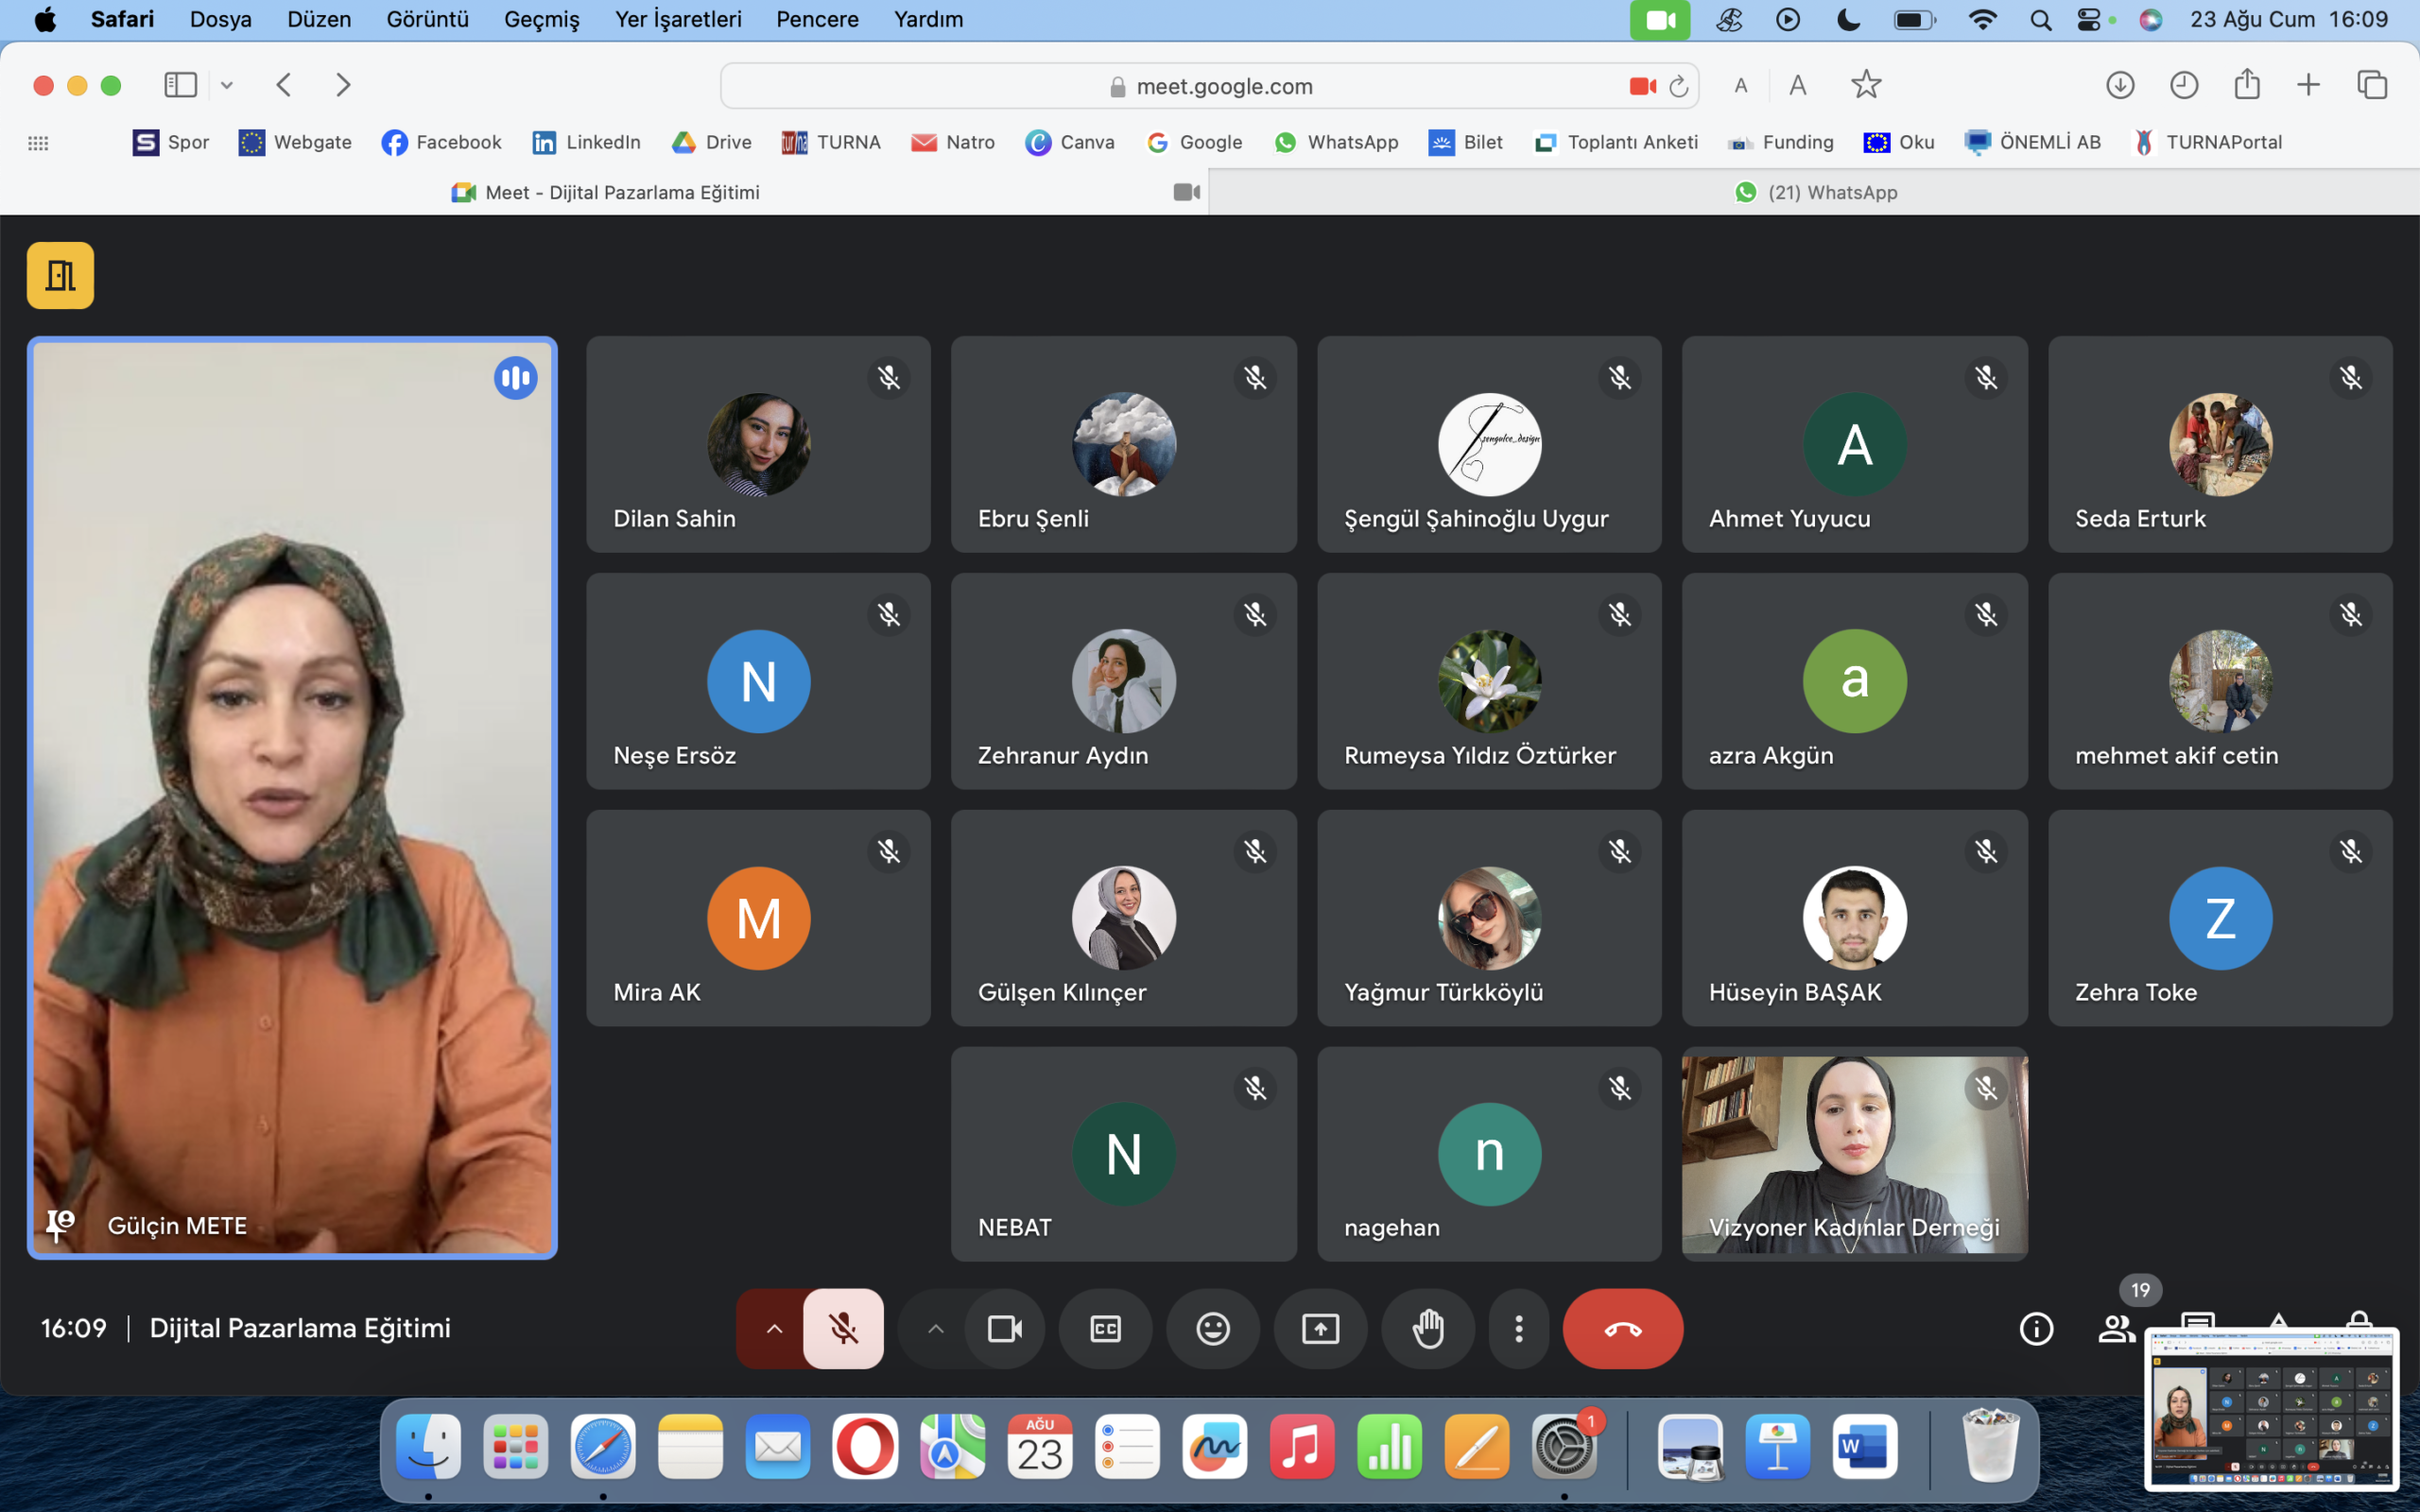Click the raise hand icon
This screenshot has height=1512, width=2420.
click(x=1428, y=1328)
